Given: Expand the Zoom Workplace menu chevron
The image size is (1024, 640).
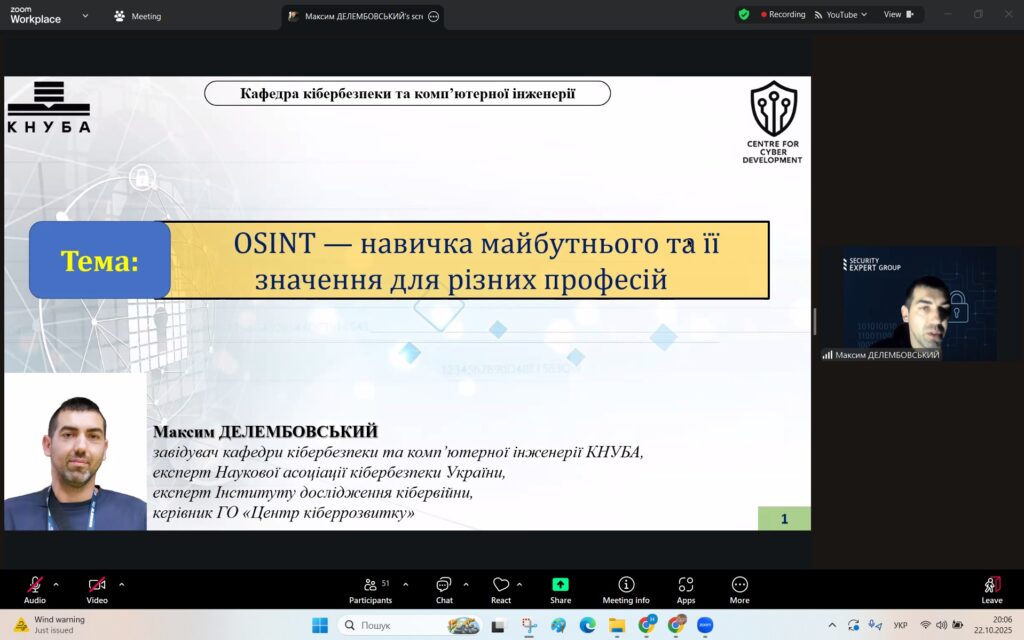Looking at the screenshot, I should point(85,16).
